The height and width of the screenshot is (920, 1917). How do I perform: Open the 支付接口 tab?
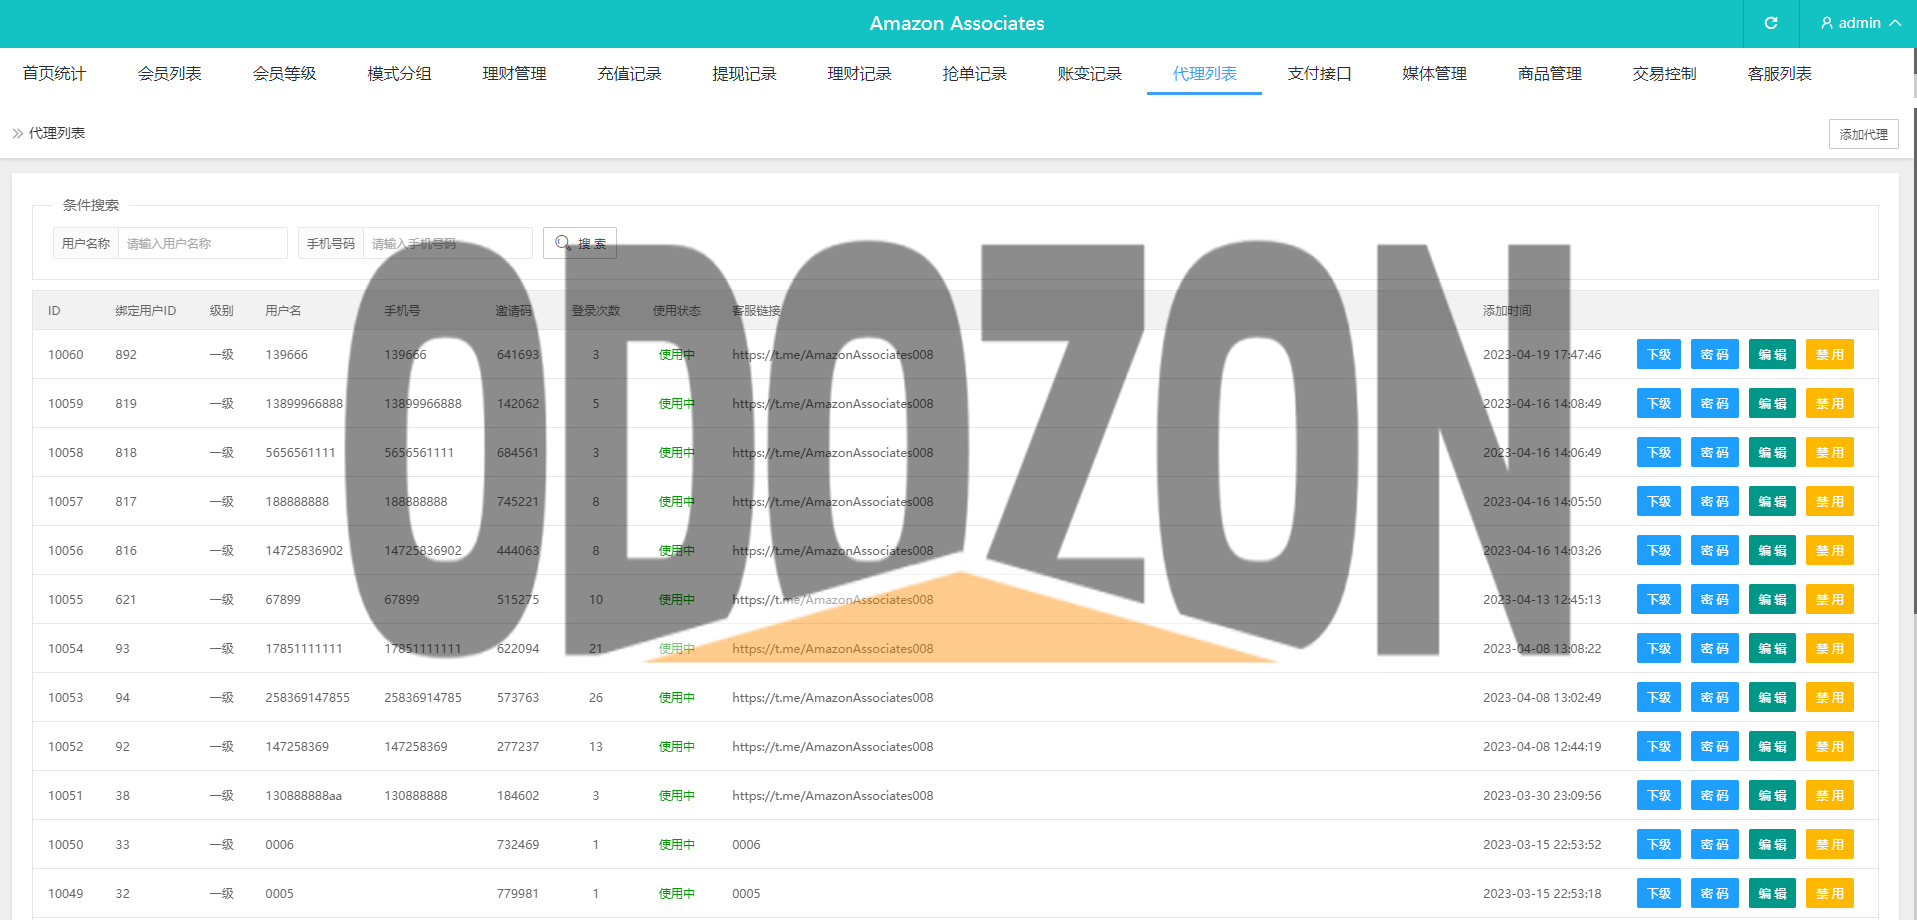[x=1319, y=74]
